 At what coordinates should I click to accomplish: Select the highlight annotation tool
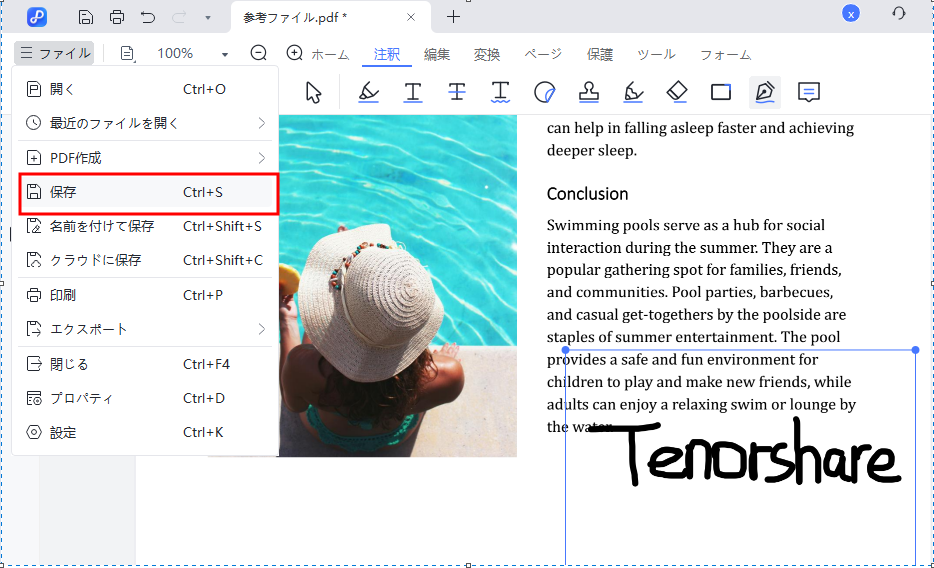click(x=369, y=92)
